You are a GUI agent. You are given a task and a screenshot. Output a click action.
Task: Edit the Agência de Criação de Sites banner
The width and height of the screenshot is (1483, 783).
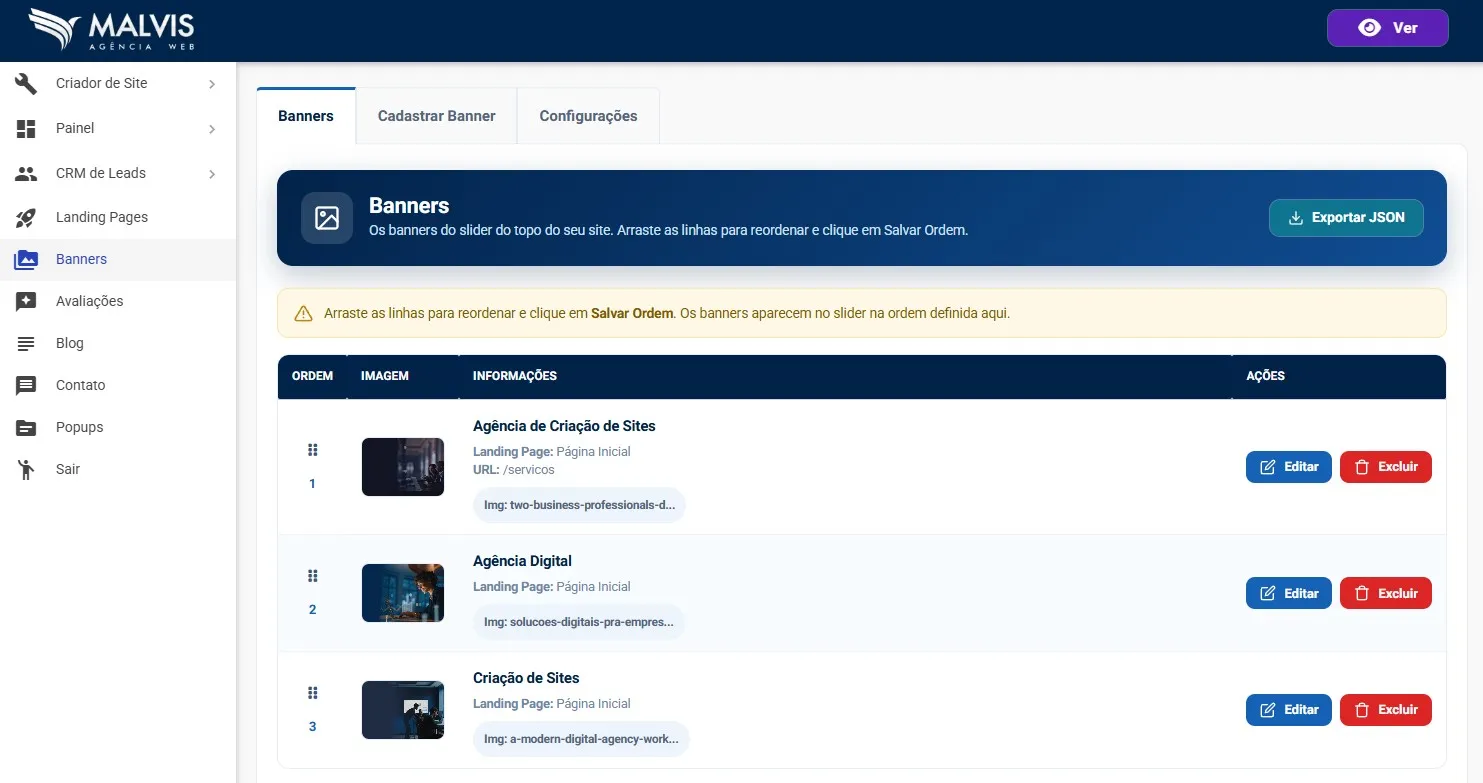pos(1288,467)
